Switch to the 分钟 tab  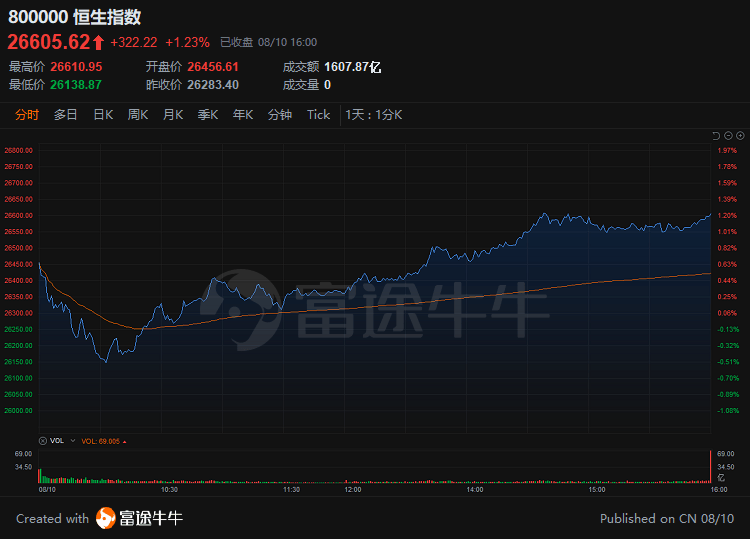pos(280,115)
